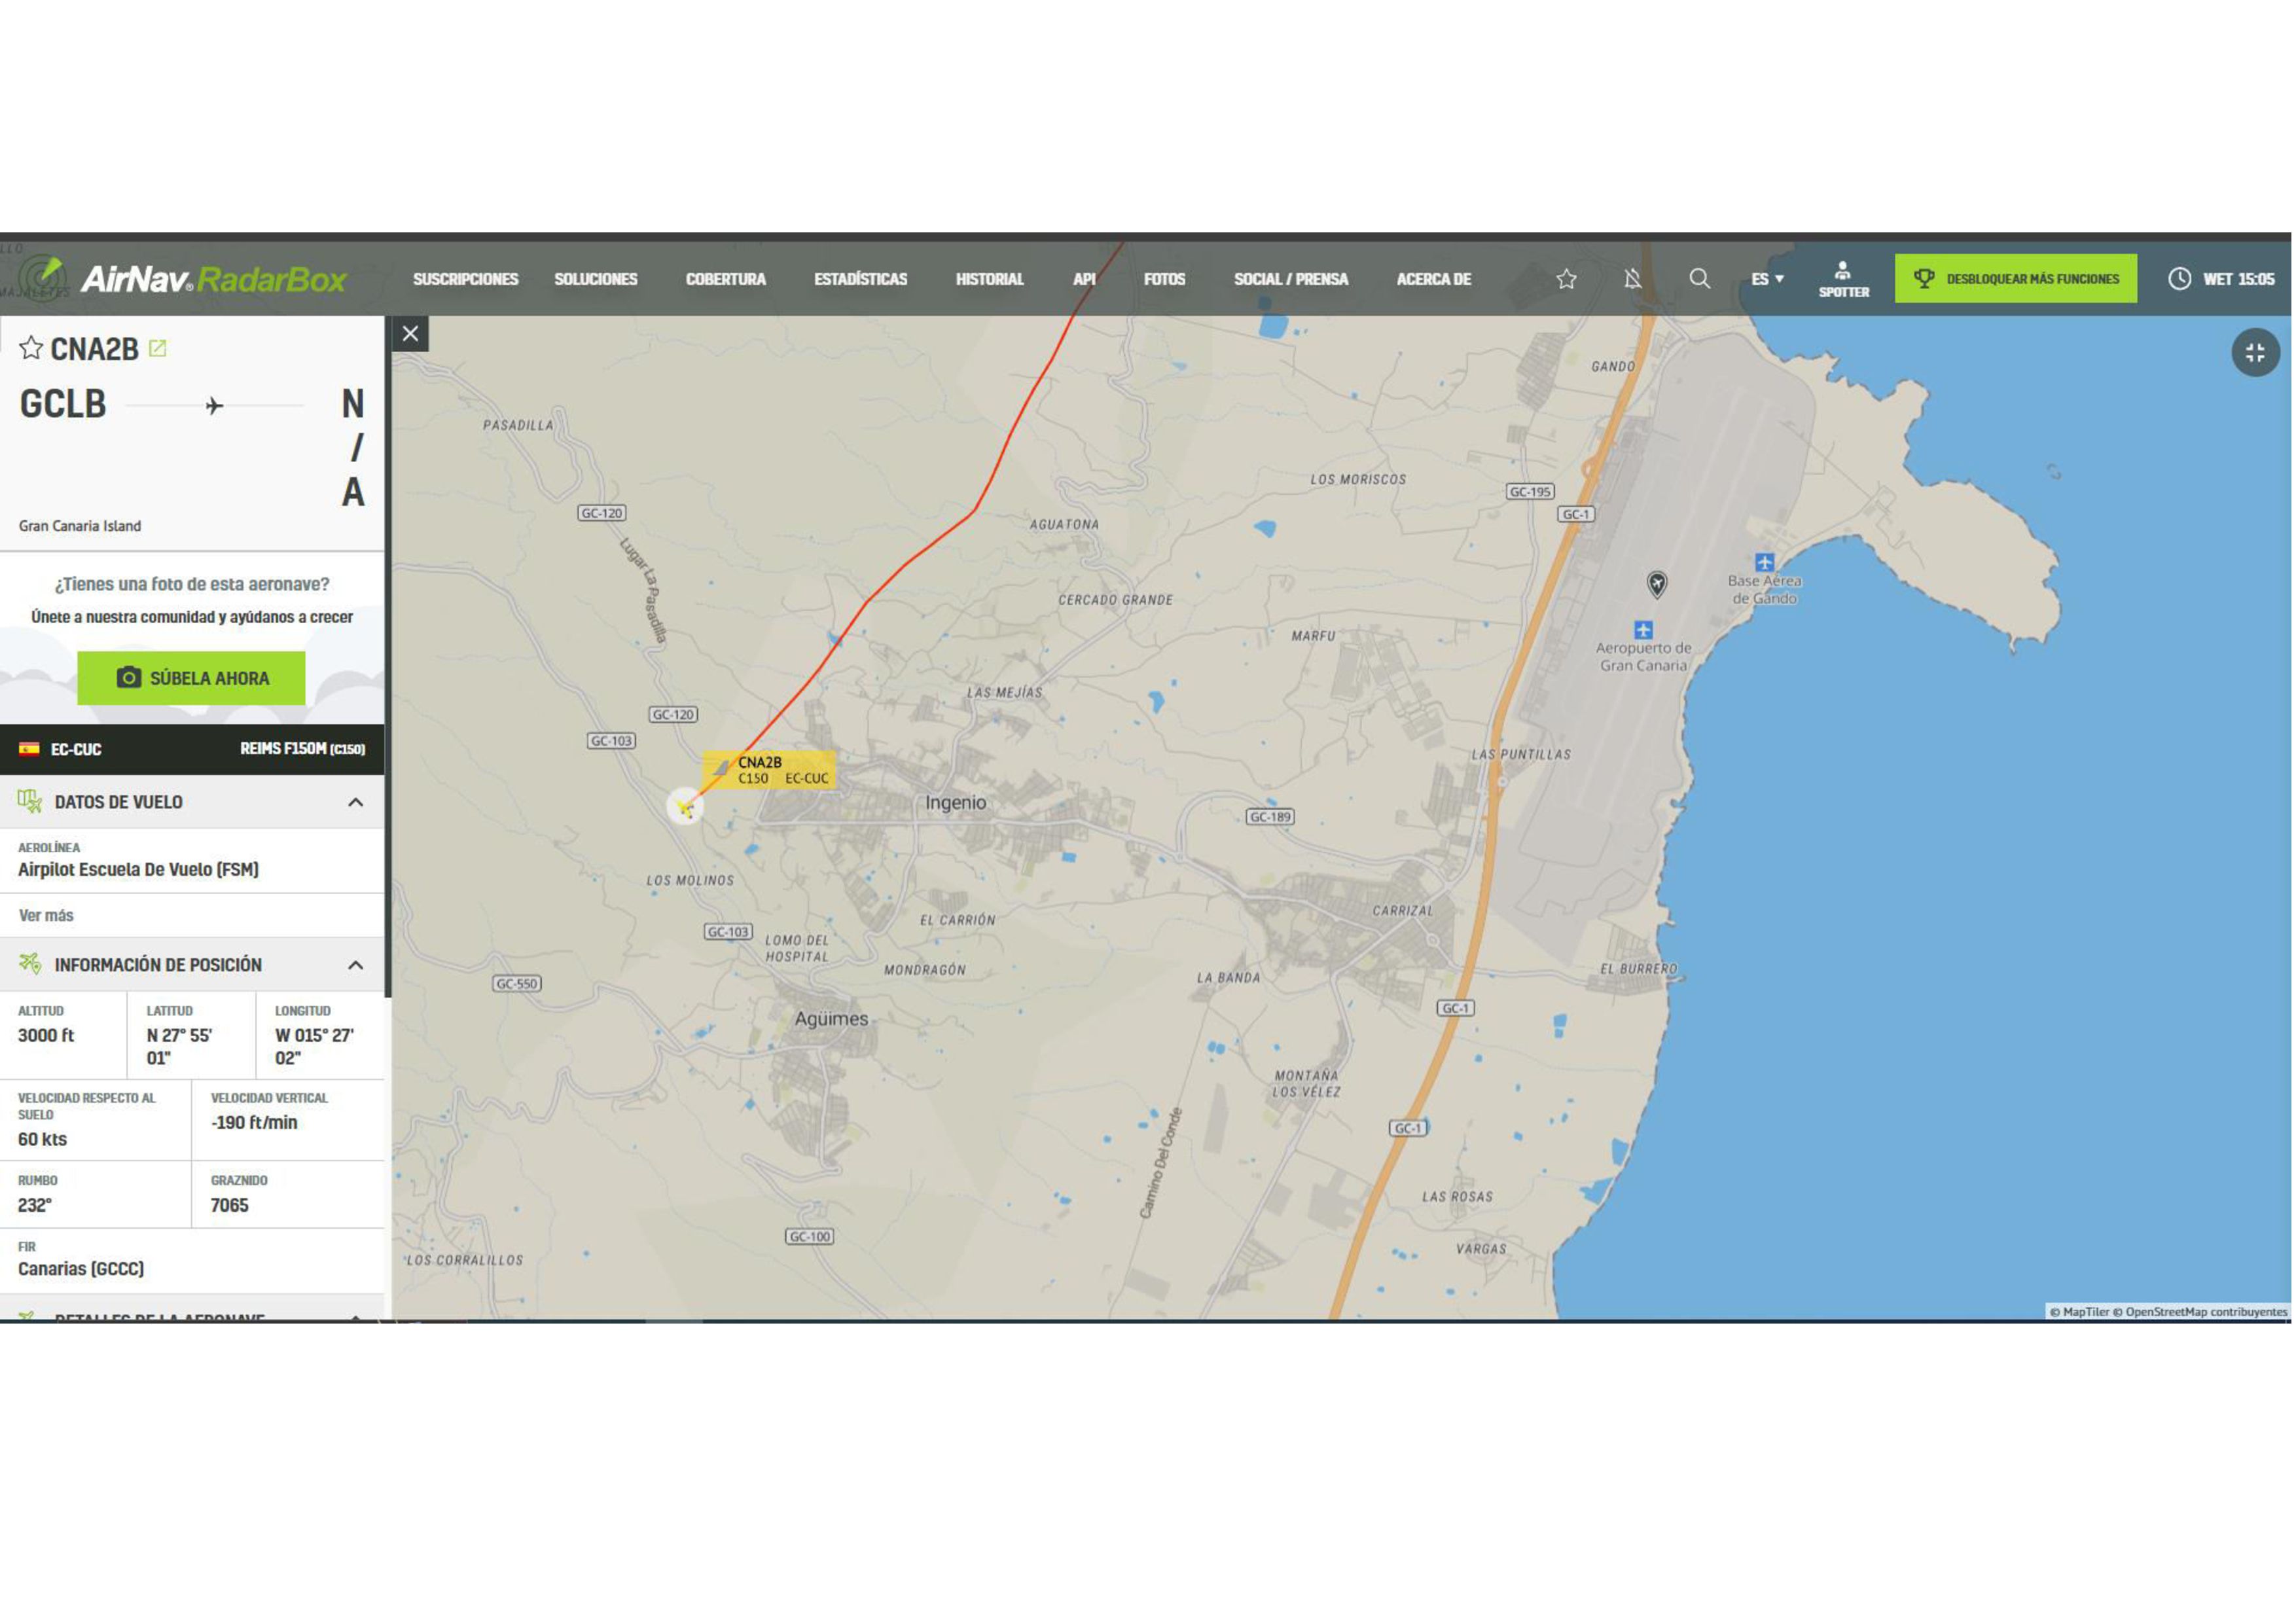2296x1624 pixels.
Task: Click the -190 ft/min vertical speed value
Action: click(x=254, y=1123)
